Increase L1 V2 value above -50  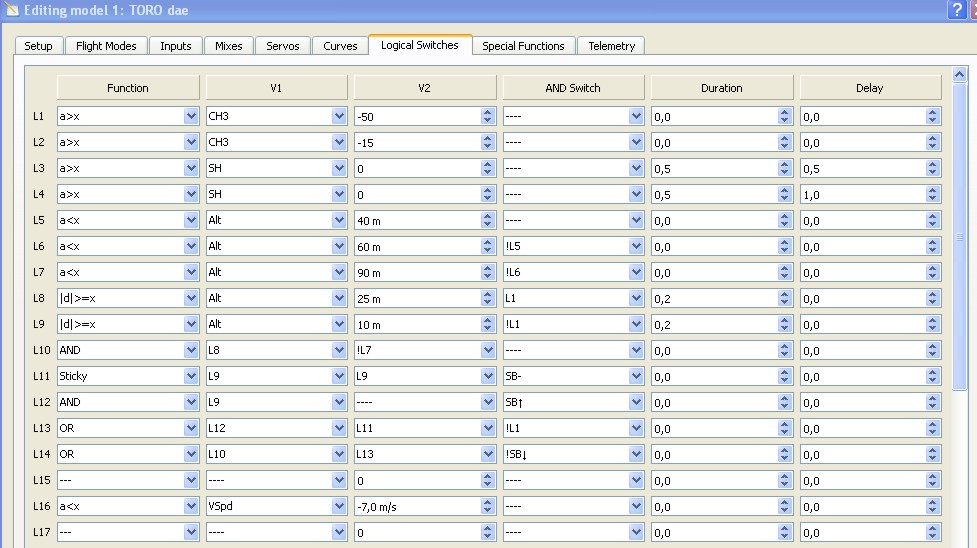(488, 113)
